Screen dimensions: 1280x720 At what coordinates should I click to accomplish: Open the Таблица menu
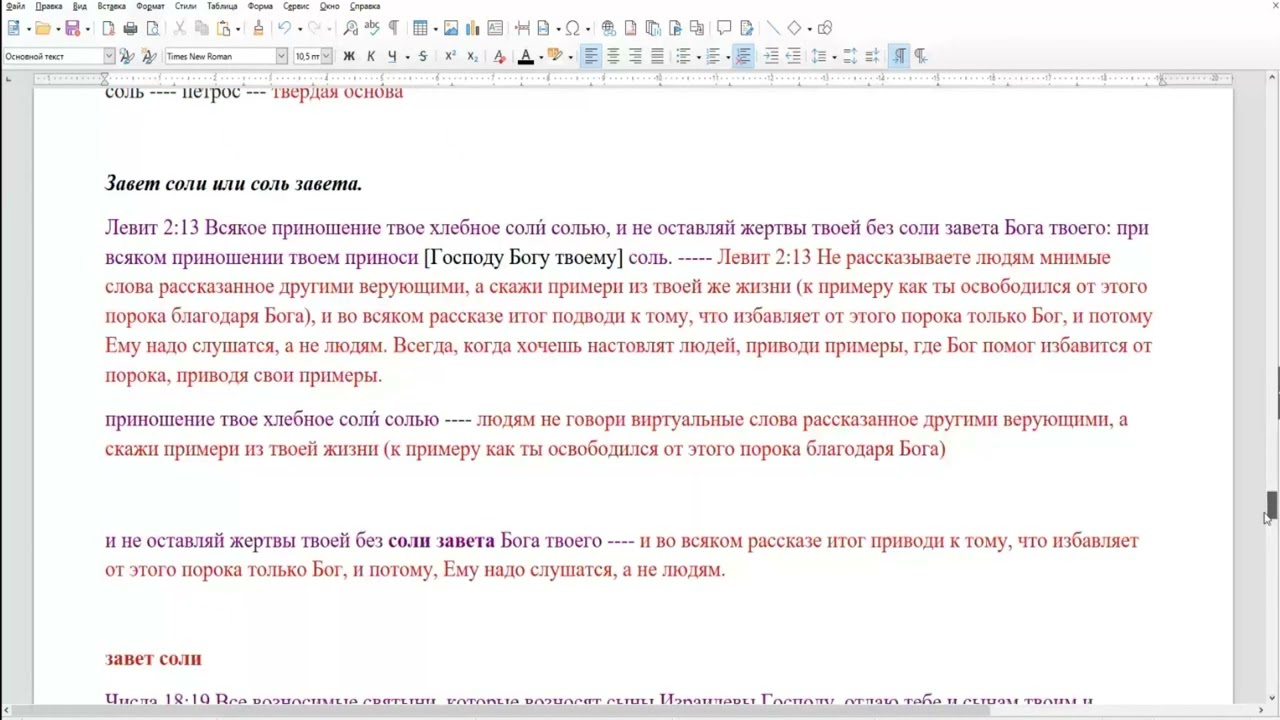(222, 6)
